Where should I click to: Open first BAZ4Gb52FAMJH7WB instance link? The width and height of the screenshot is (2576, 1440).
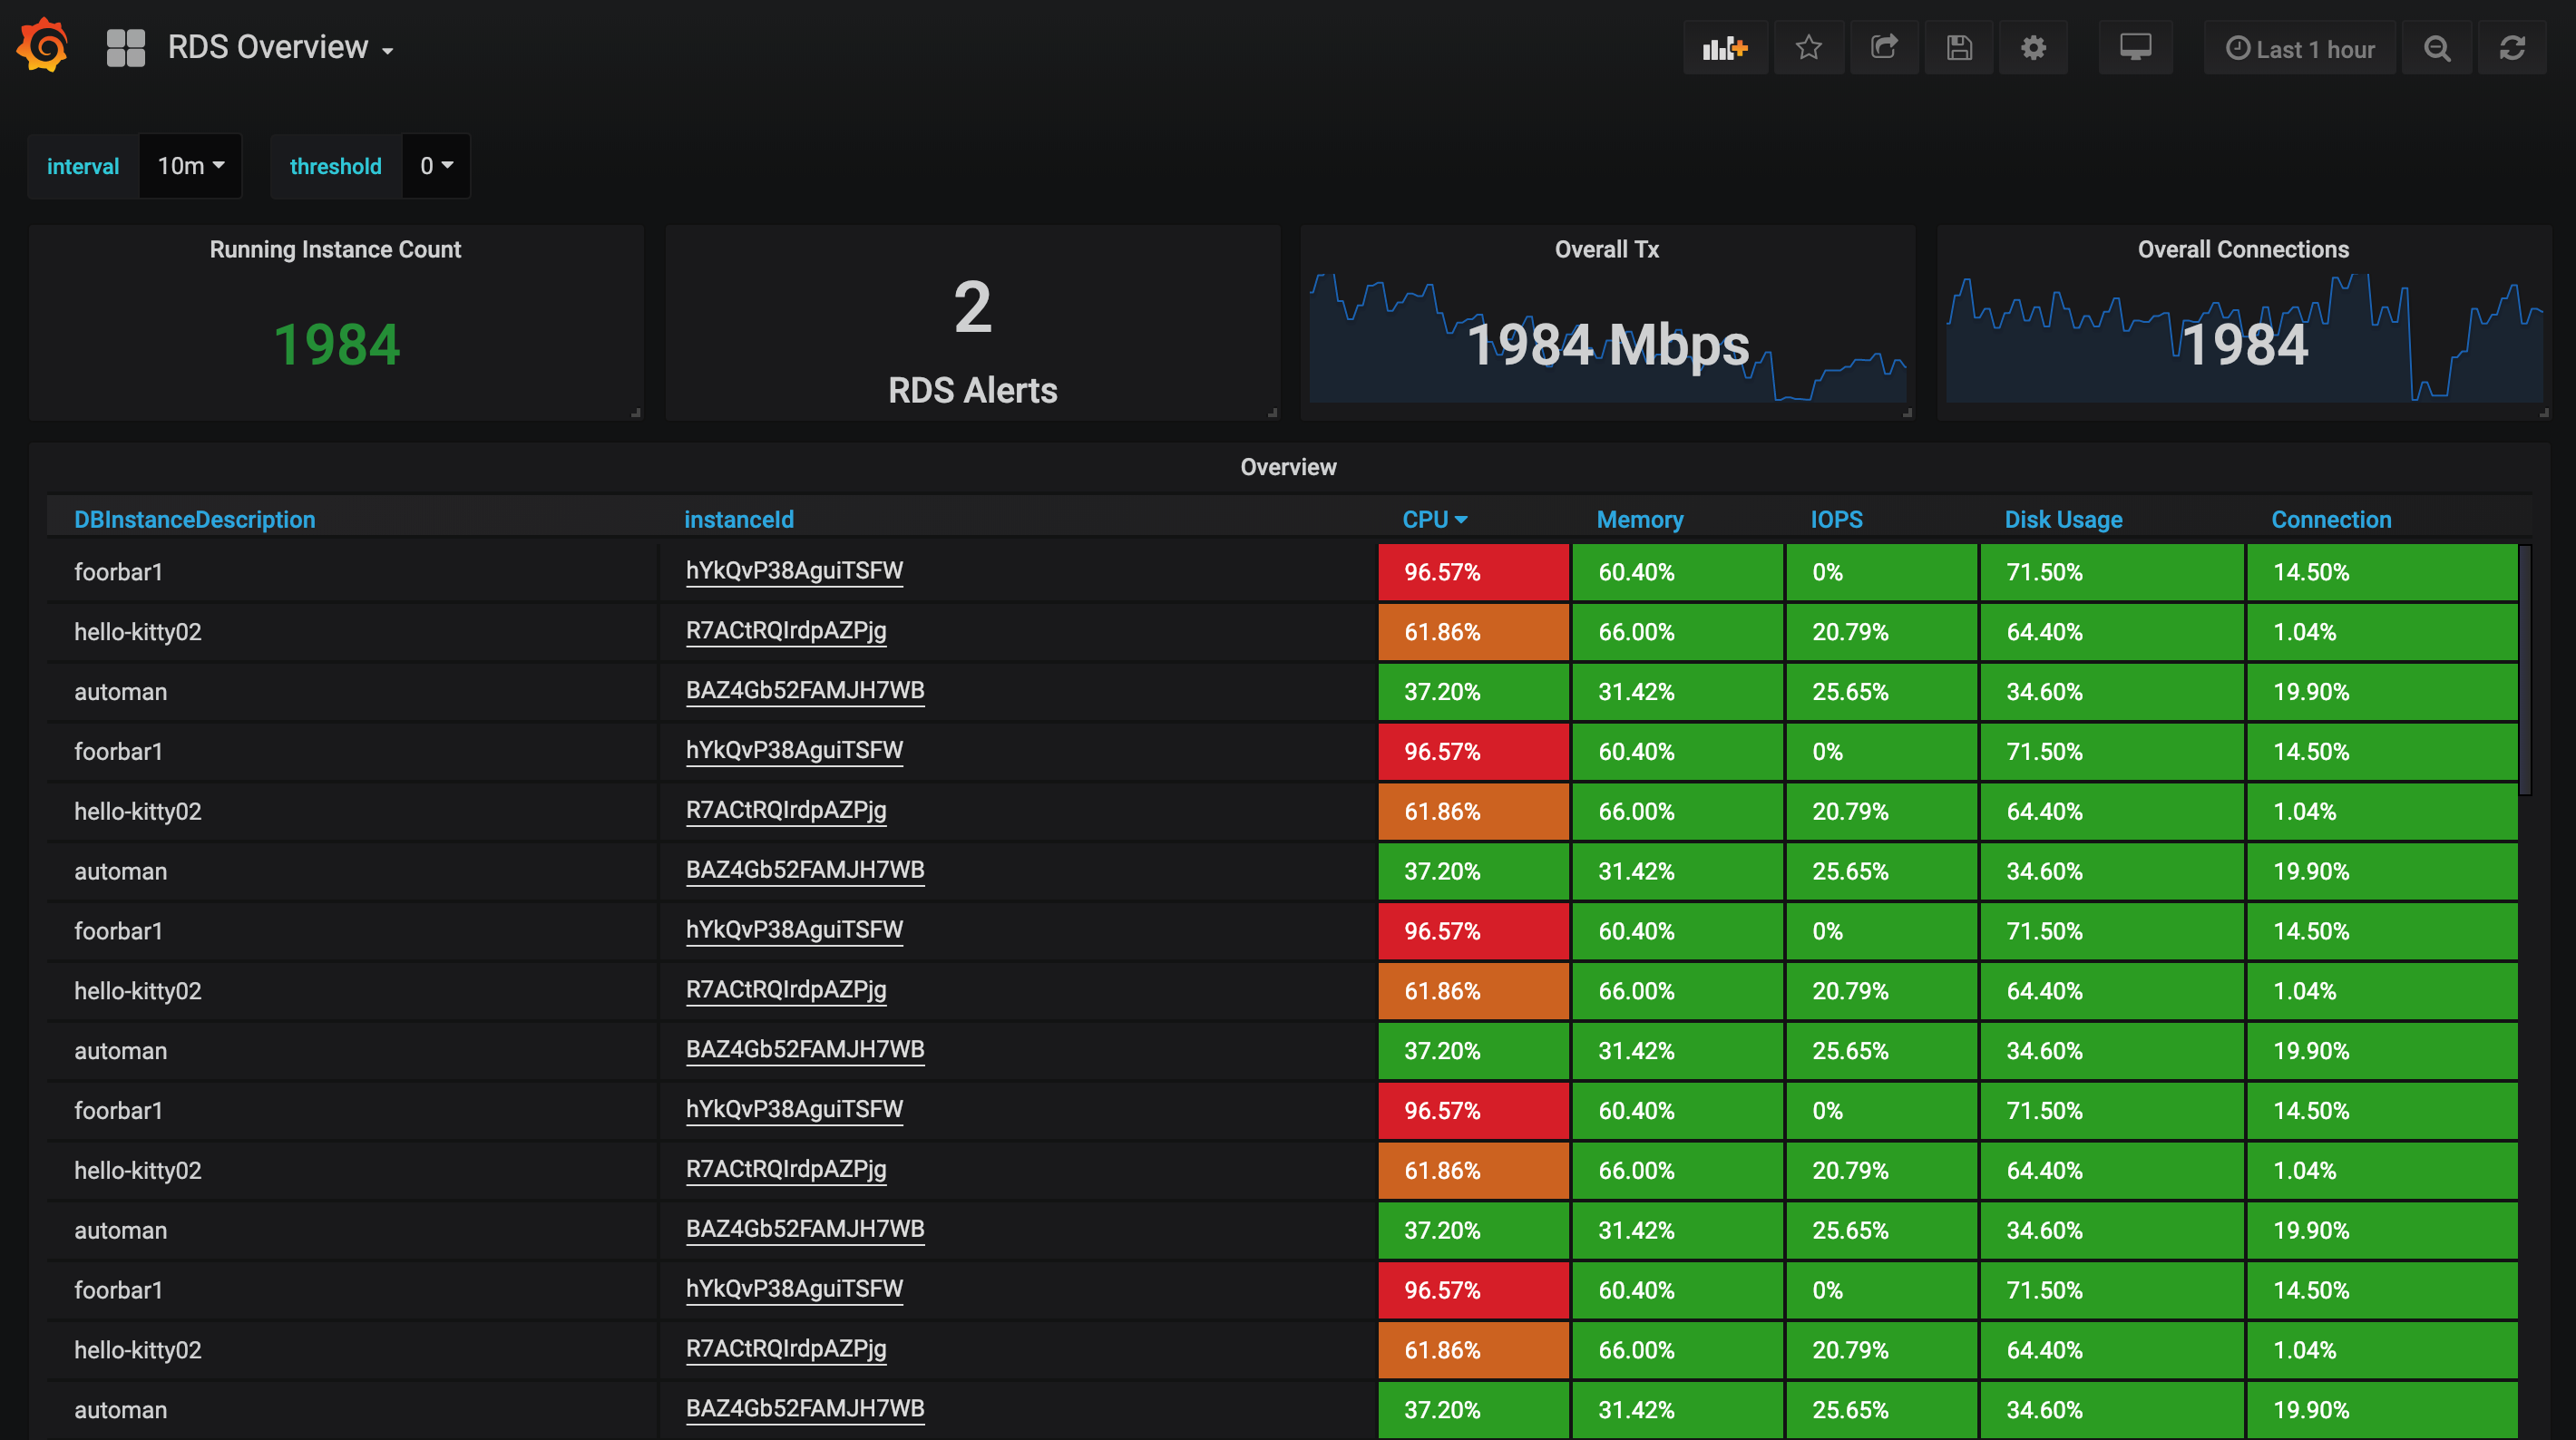(x=804, y=690)
